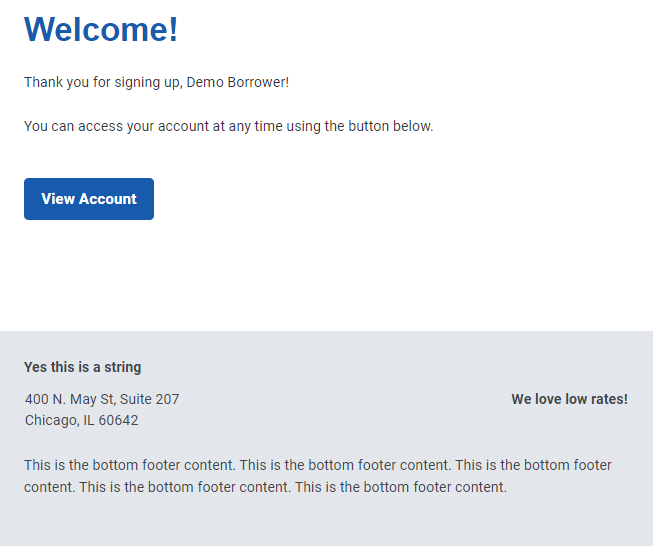Click the zip code 60642
The image size is (653, 546).
point(118,420)
